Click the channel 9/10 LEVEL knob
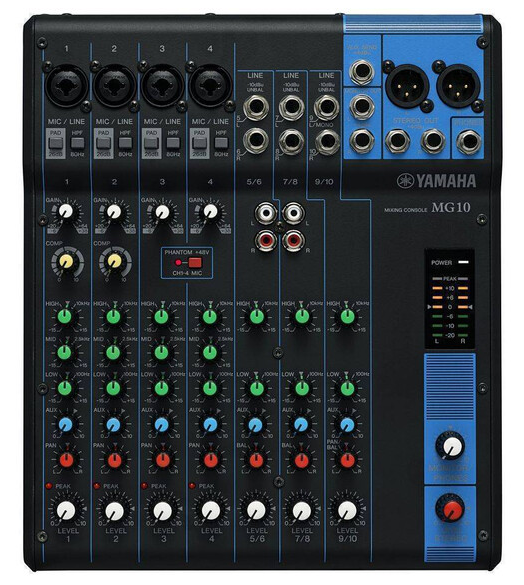The width and height of the screenshot is (524, 585). coord(347,511)
